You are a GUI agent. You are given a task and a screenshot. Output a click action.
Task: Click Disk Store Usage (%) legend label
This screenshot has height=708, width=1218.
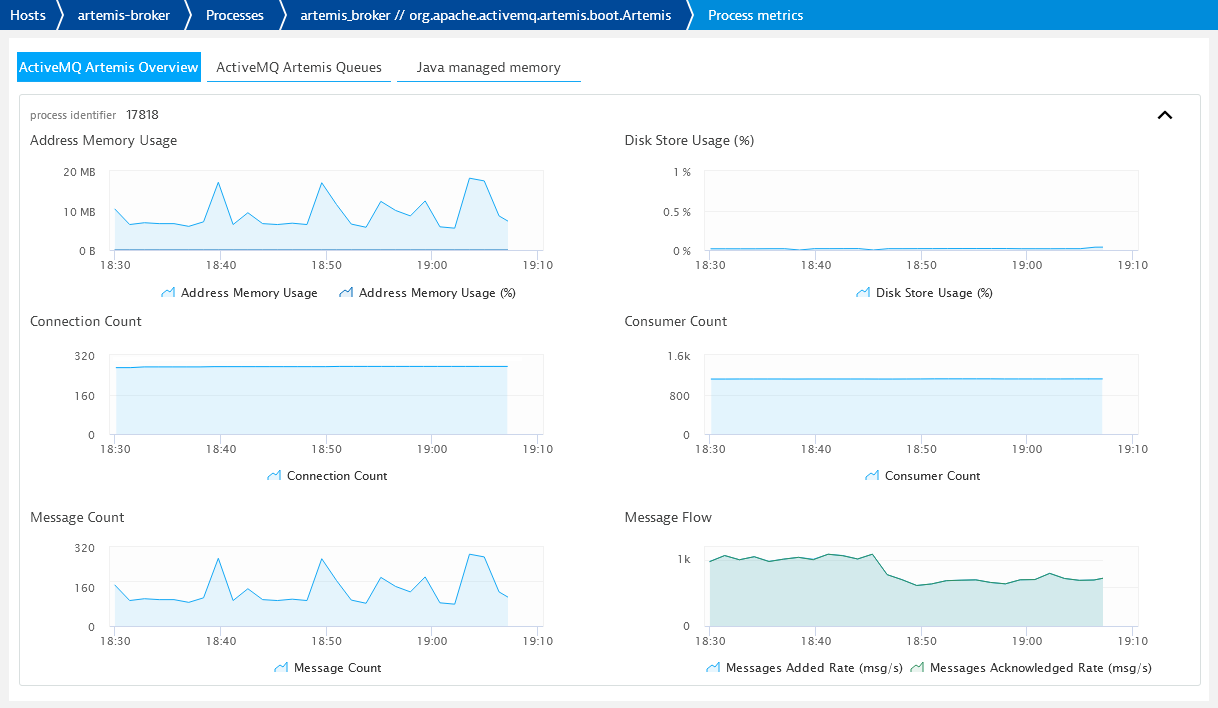click(x=934, y=293)
